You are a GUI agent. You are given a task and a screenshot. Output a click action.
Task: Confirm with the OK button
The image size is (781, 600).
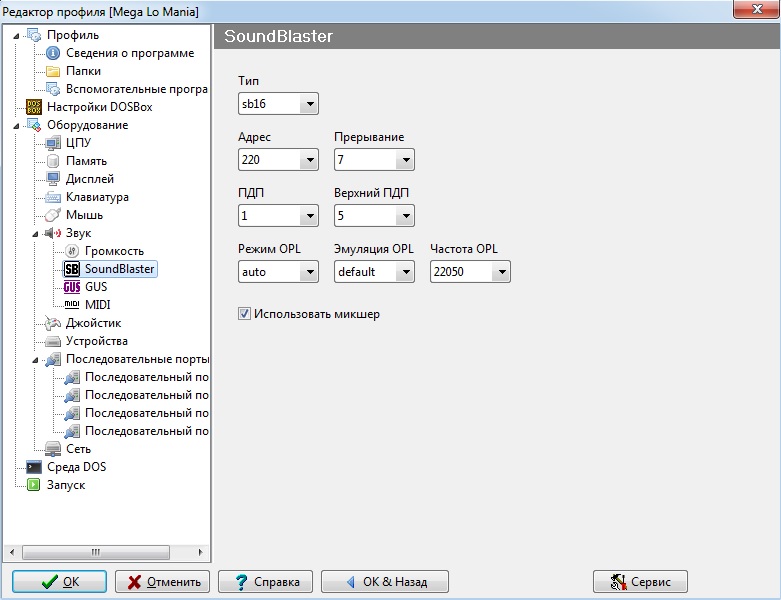click(59, 582)
